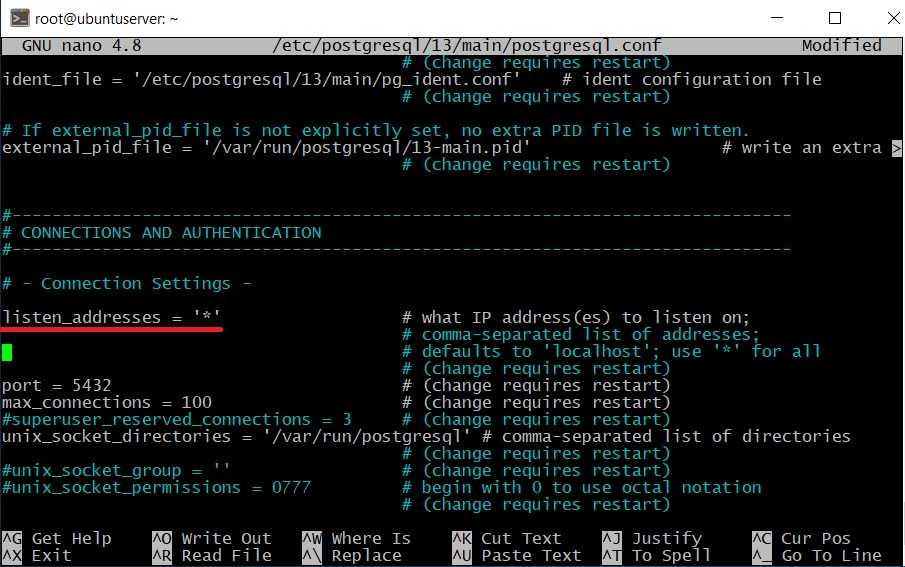Click the ^W Where Is shortcut
This screenshot has width=905, height=567.
pos(355,538)
